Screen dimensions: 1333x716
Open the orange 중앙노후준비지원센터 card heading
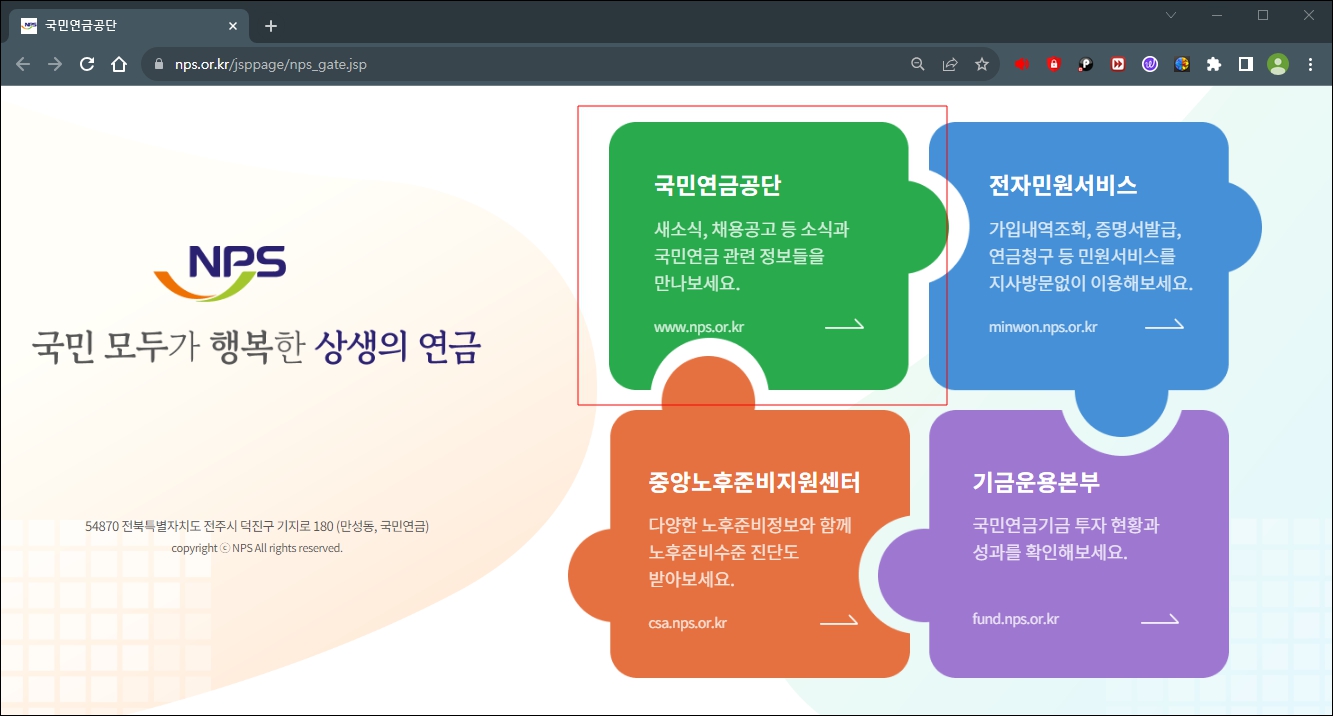pyautogui.click(x=754, y=483)
